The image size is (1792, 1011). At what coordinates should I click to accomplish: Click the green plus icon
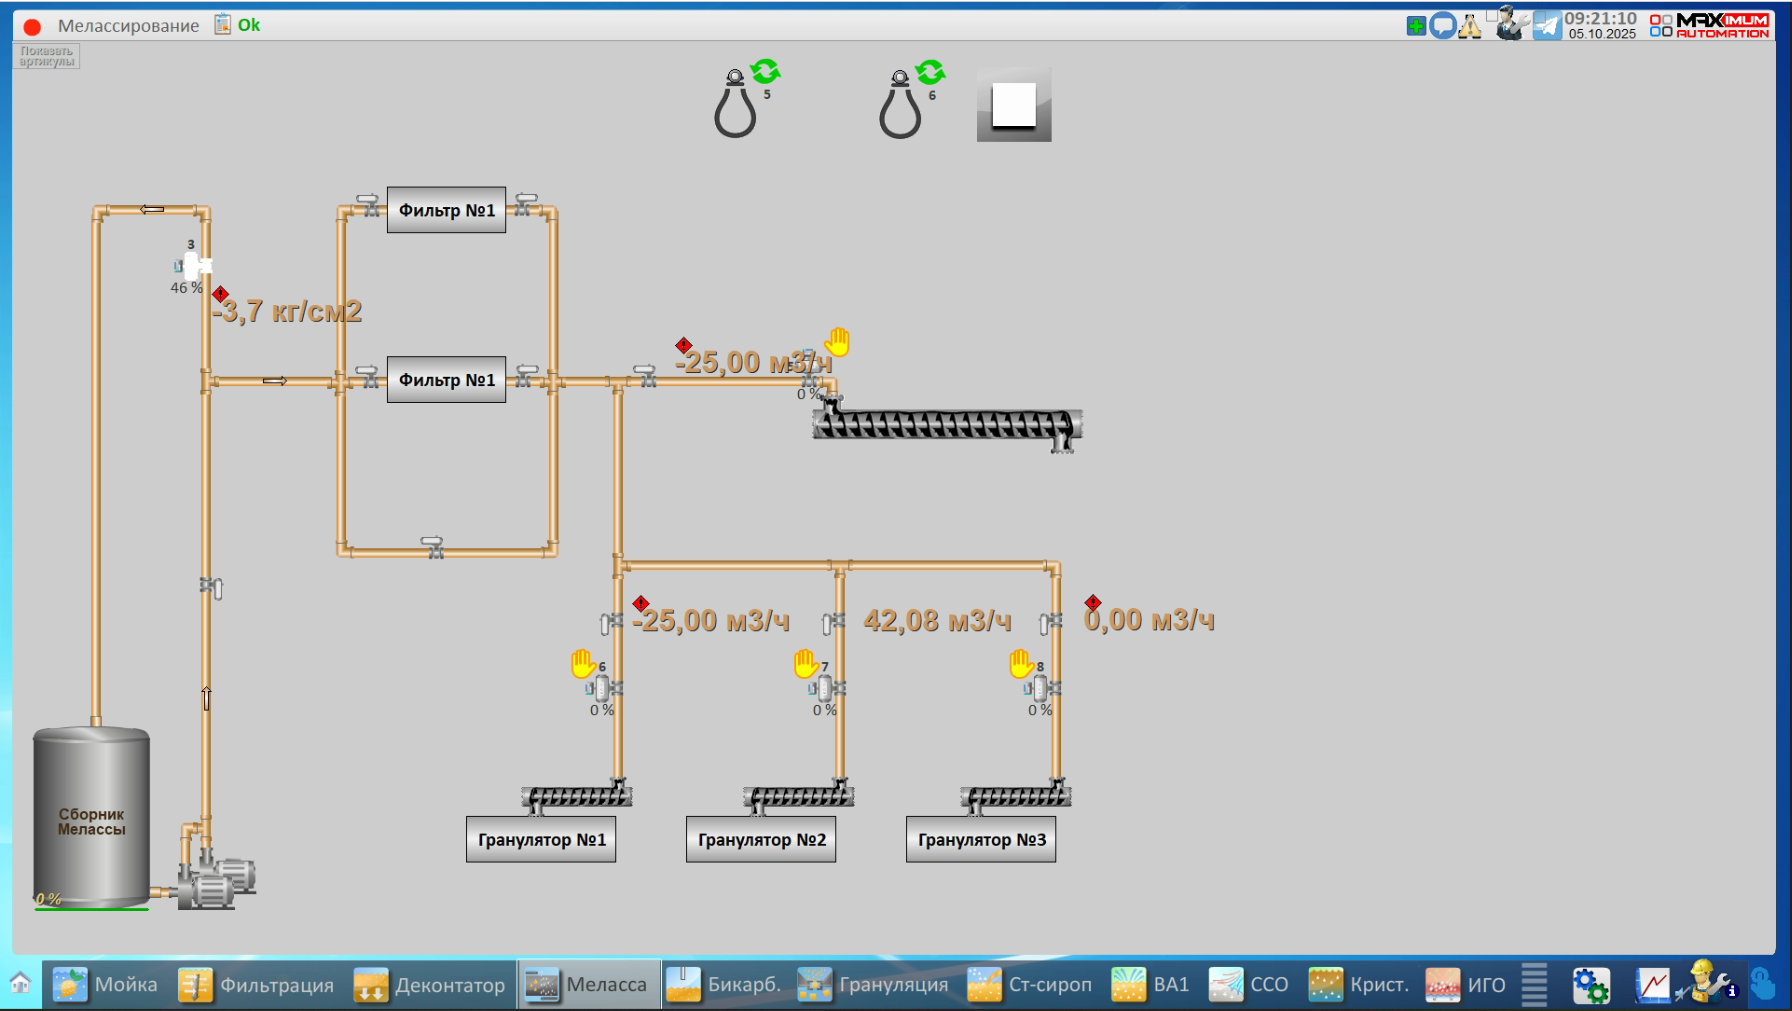click(1416, 26)
